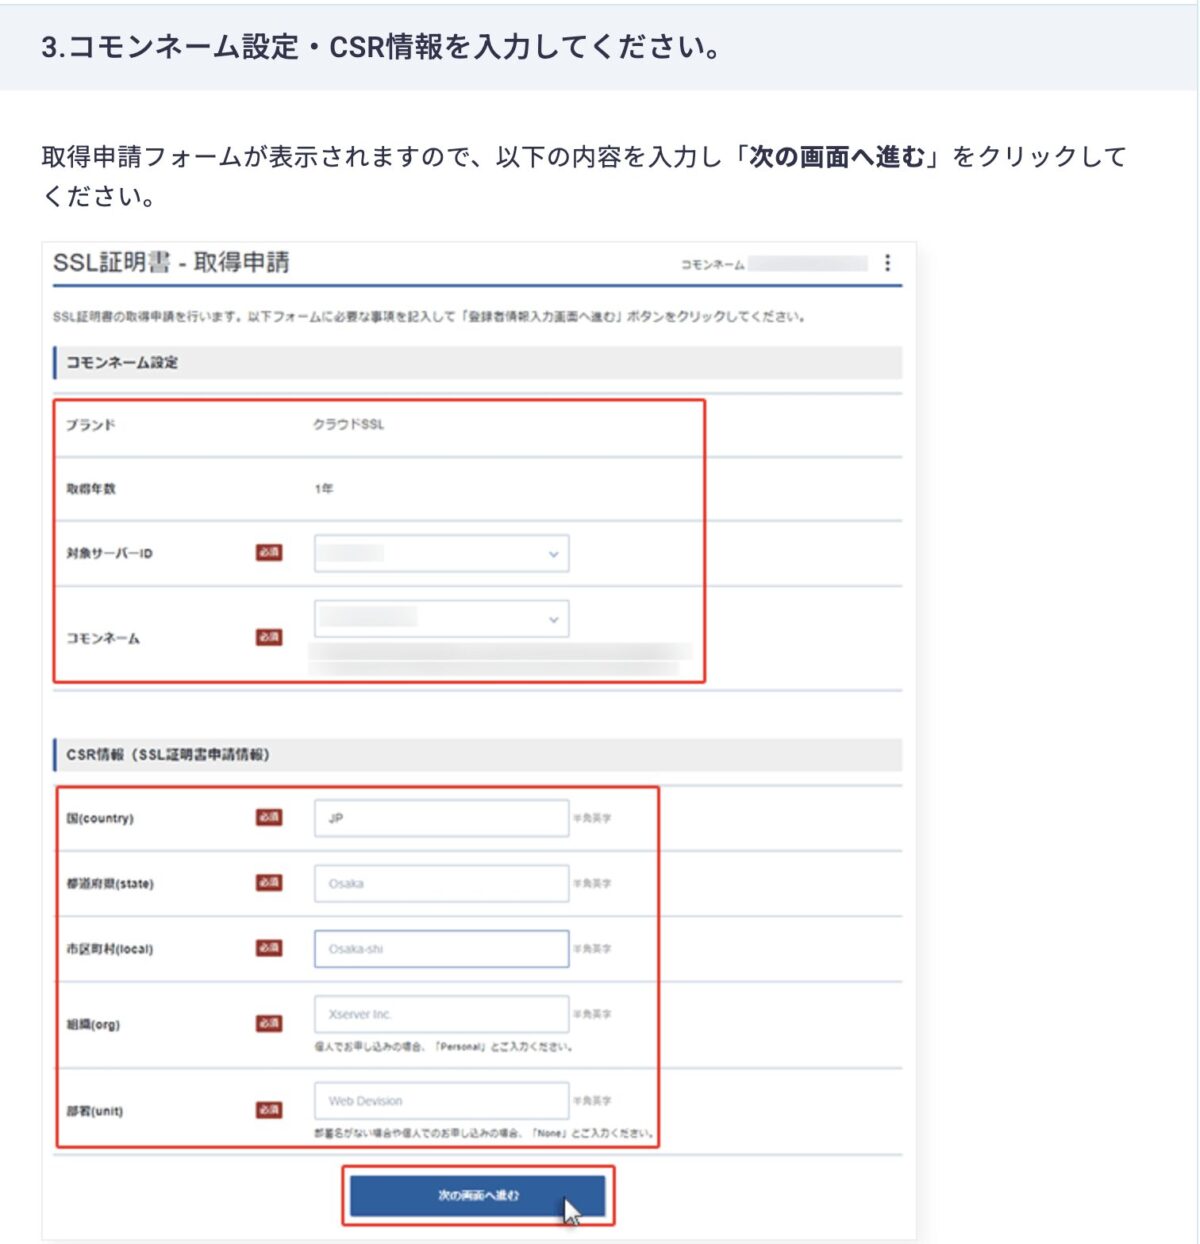Open the コモンネーム dropdown
Viewport: 1200px width, 1244px height.
(441, 619)
